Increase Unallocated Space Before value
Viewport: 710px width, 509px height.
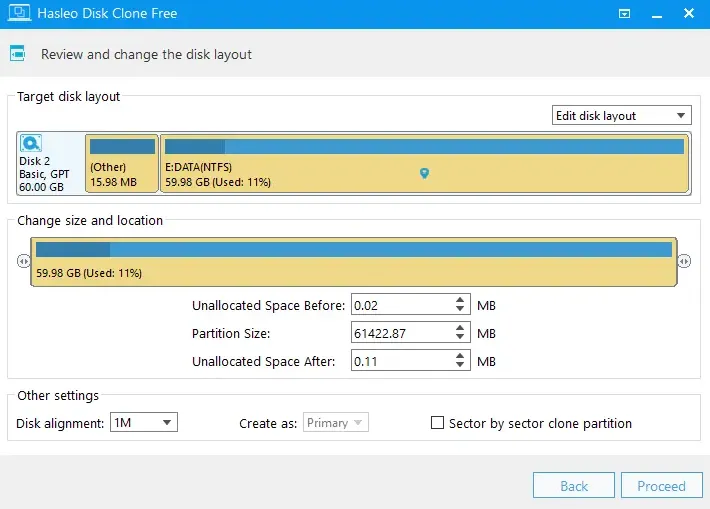pos(460,300)
